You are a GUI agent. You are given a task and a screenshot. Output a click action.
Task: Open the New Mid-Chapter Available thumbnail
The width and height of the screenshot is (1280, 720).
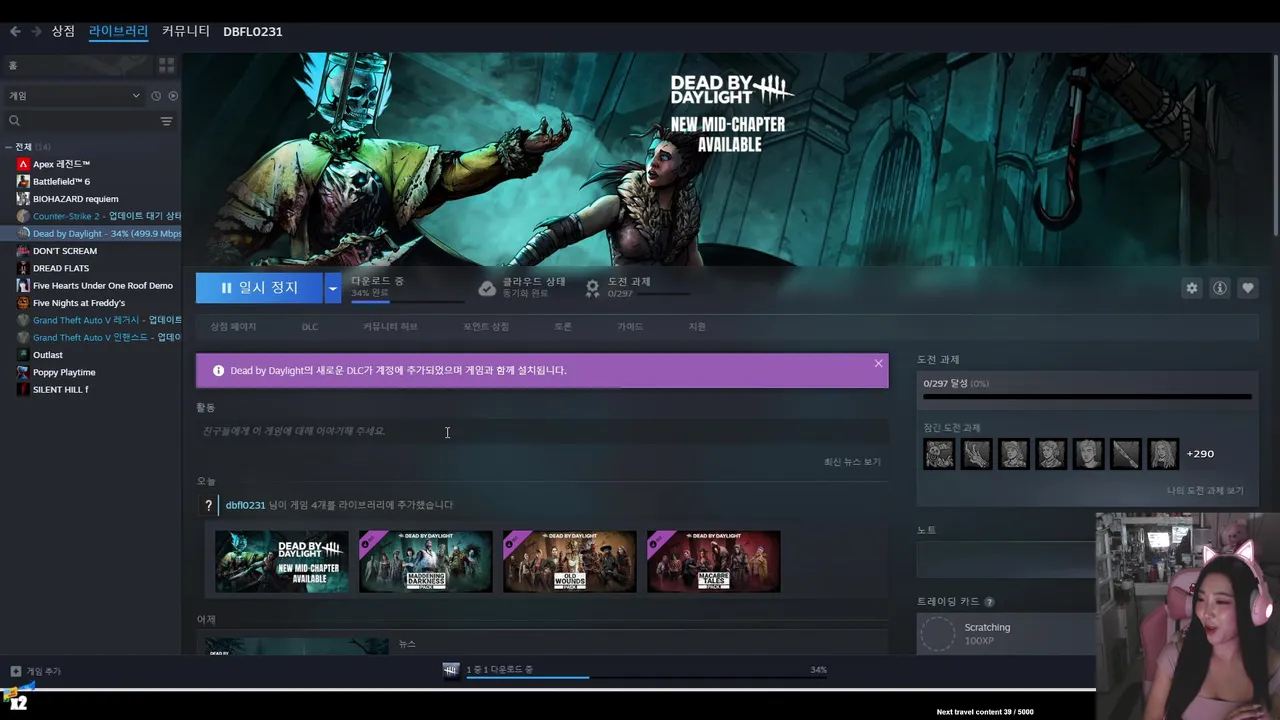point(282,562)
